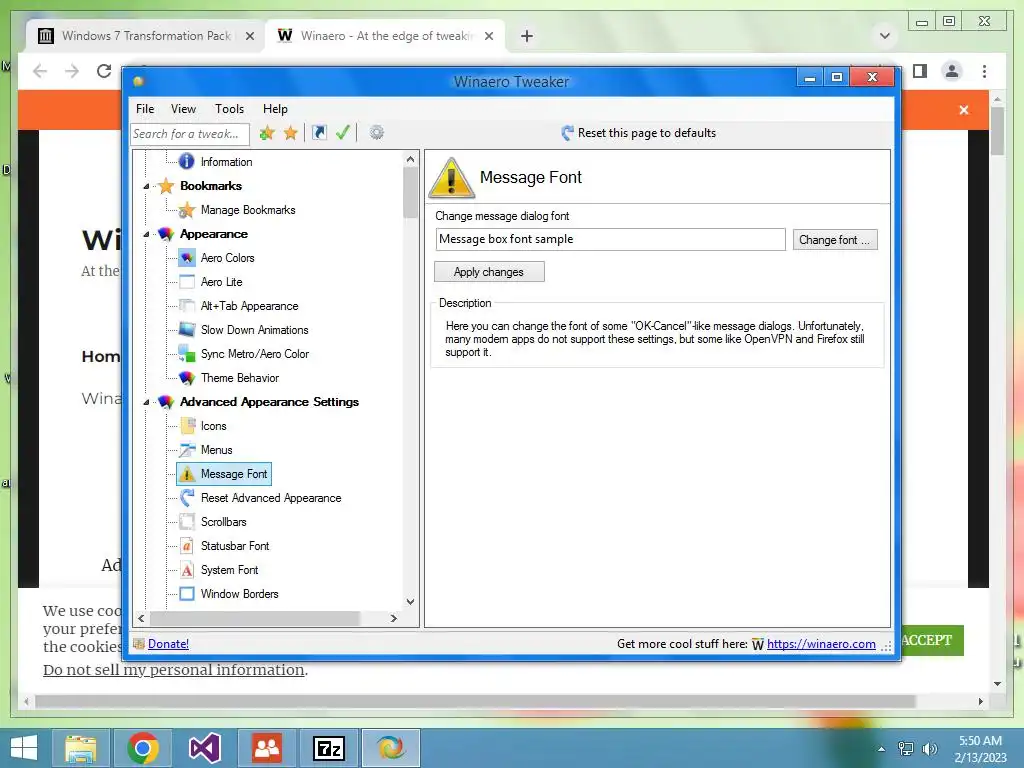This screenshot has height=768, width=1024.
Task: Click the Reset Advanced Appearance icon
Action: click(187, 498)
